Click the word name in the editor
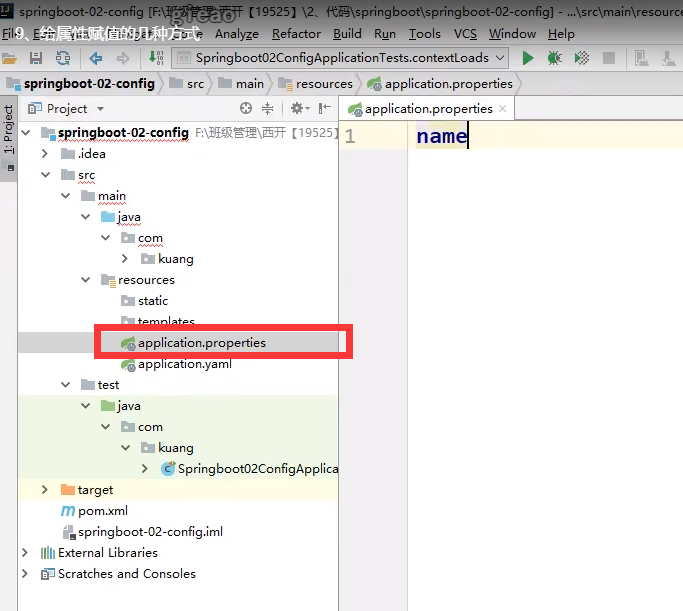The width and height of the screenshot is (683, 611). point(441,136)
